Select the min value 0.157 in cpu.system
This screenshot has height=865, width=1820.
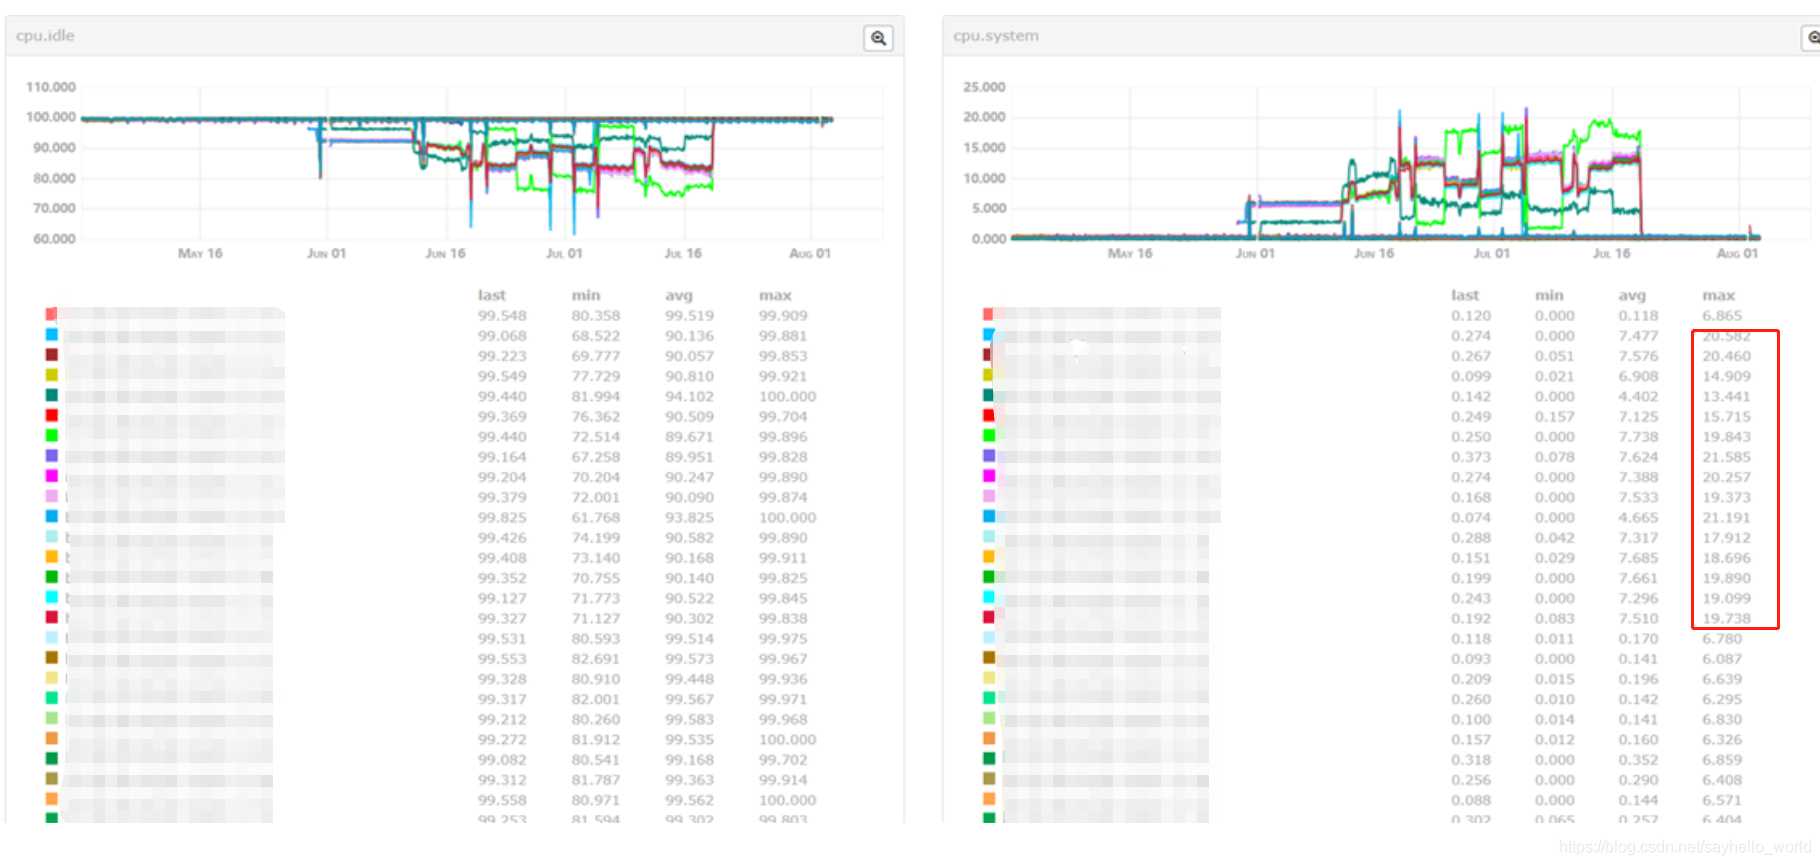coord(1554,416)
